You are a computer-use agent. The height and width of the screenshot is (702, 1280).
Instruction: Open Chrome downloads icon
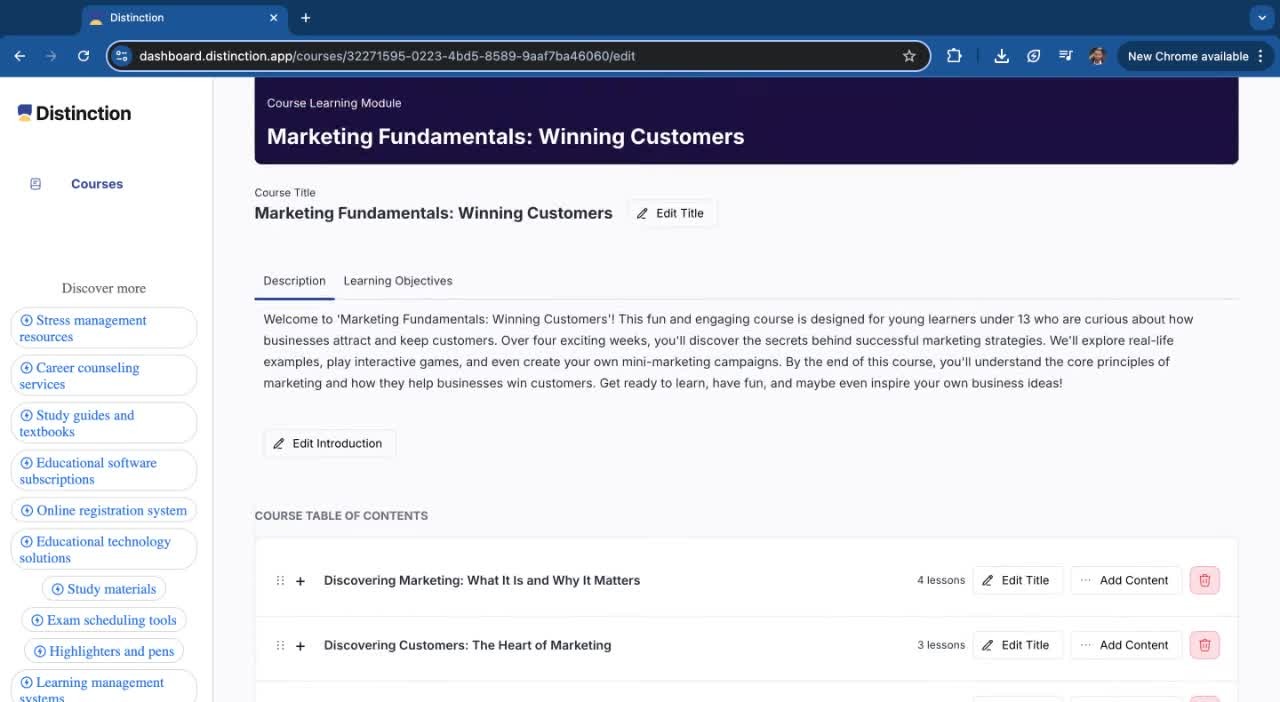coord(1001,56)
